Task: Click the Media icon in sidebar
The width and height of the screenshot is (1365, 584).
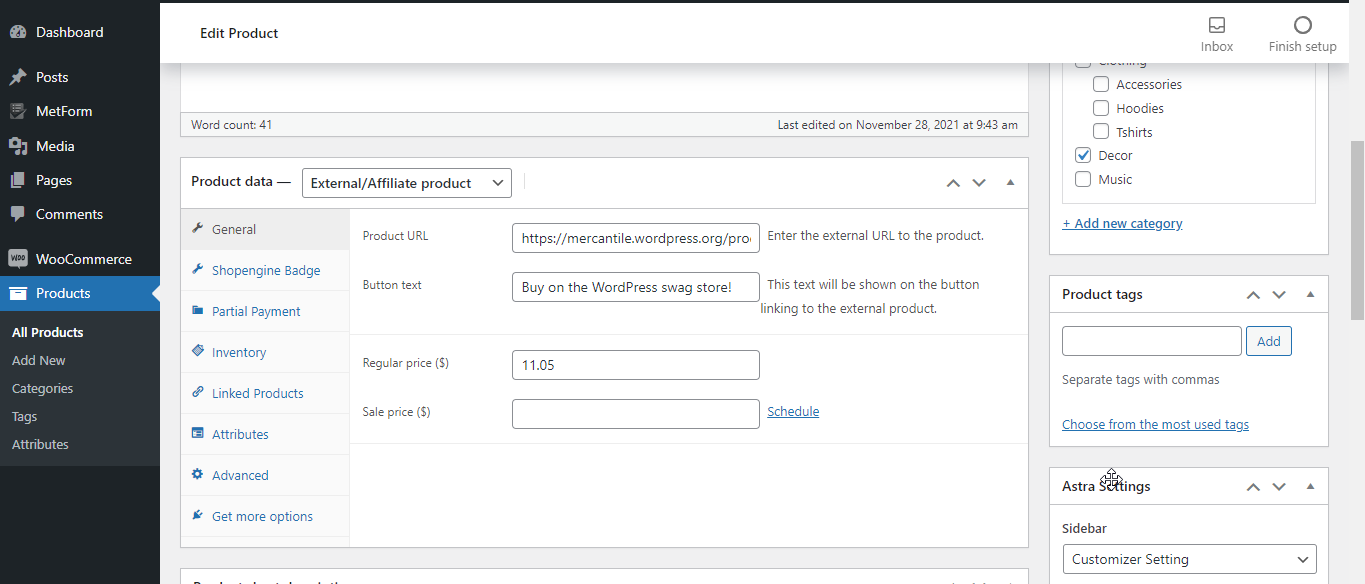Action: (18, 146)
